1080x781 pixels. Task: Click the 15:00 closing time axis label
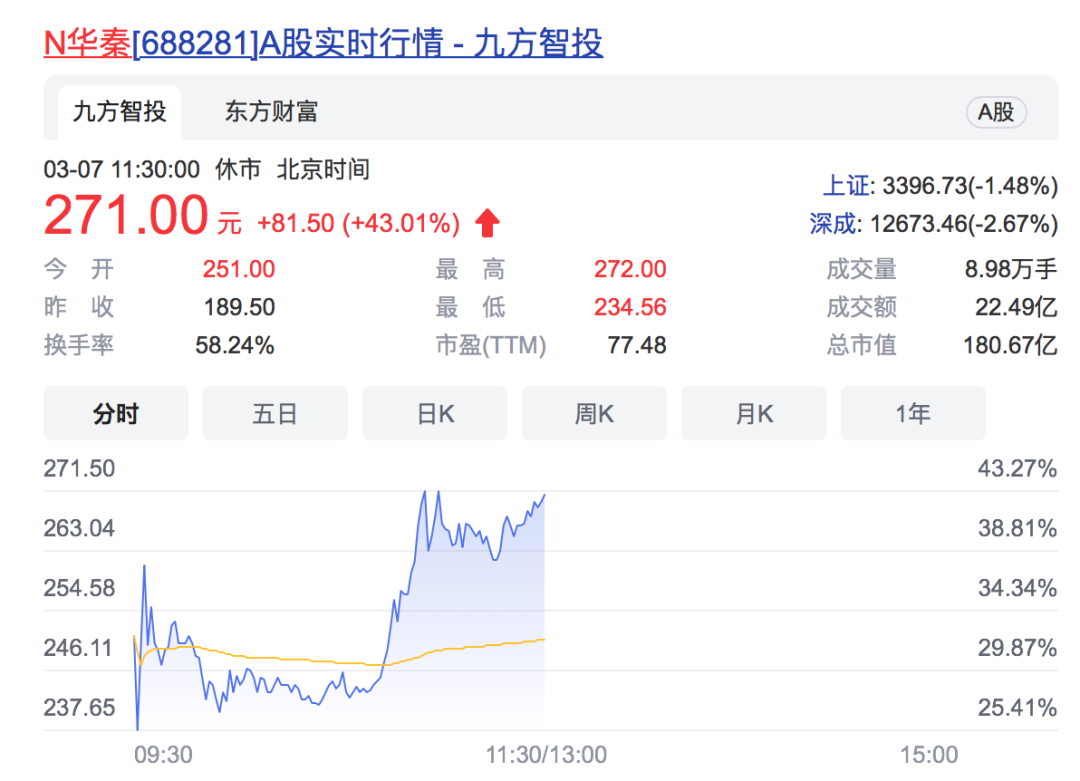(x=928, y=754)
